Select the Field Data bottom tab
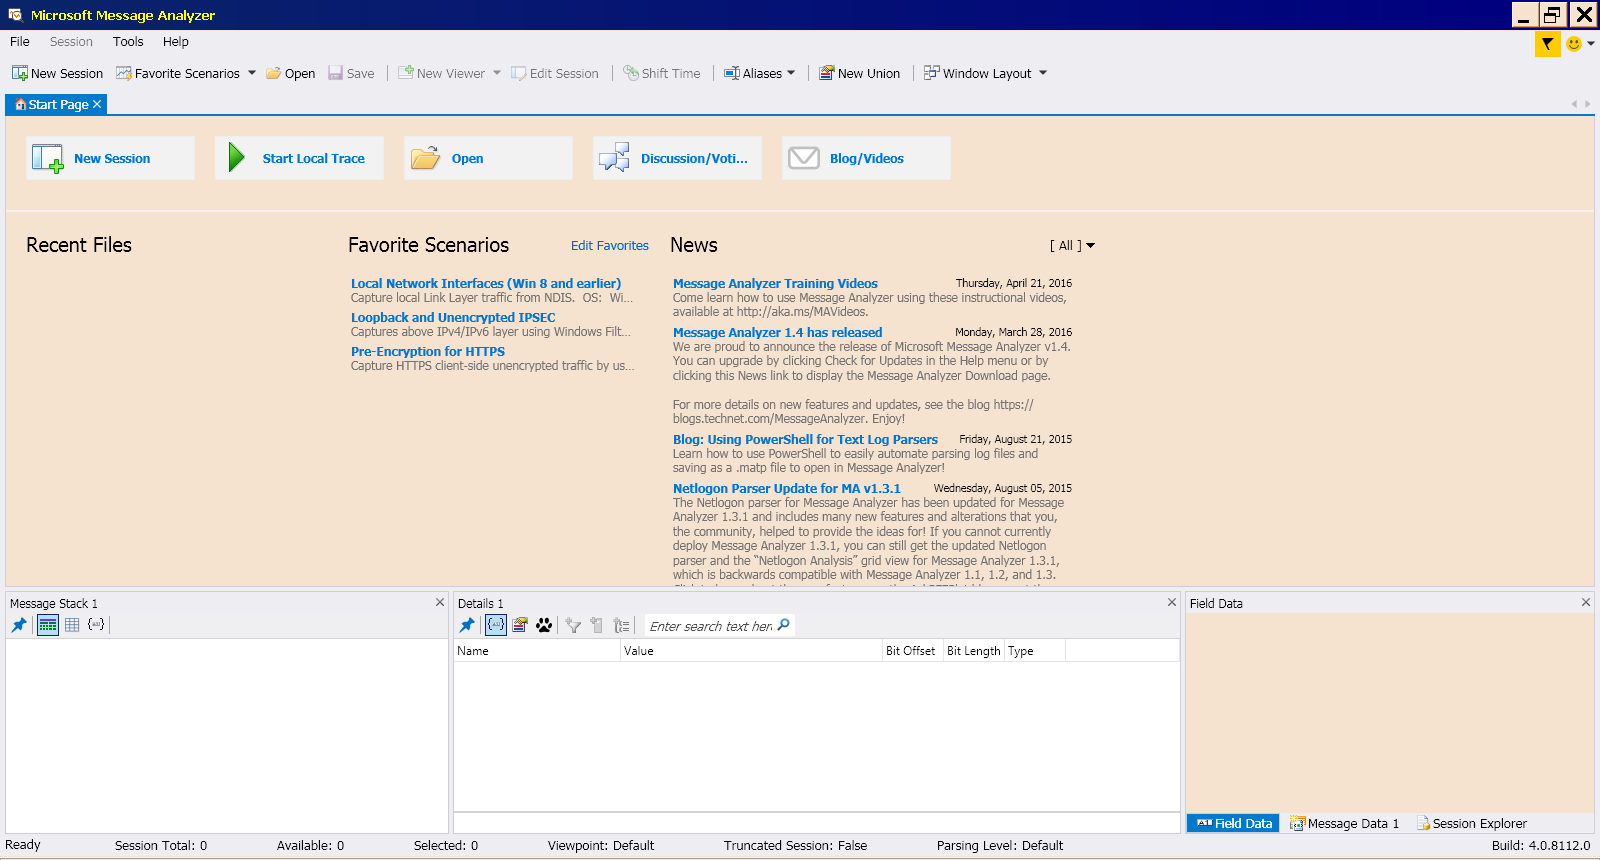Screen dimensions: 1600x860 (1233, 824)
